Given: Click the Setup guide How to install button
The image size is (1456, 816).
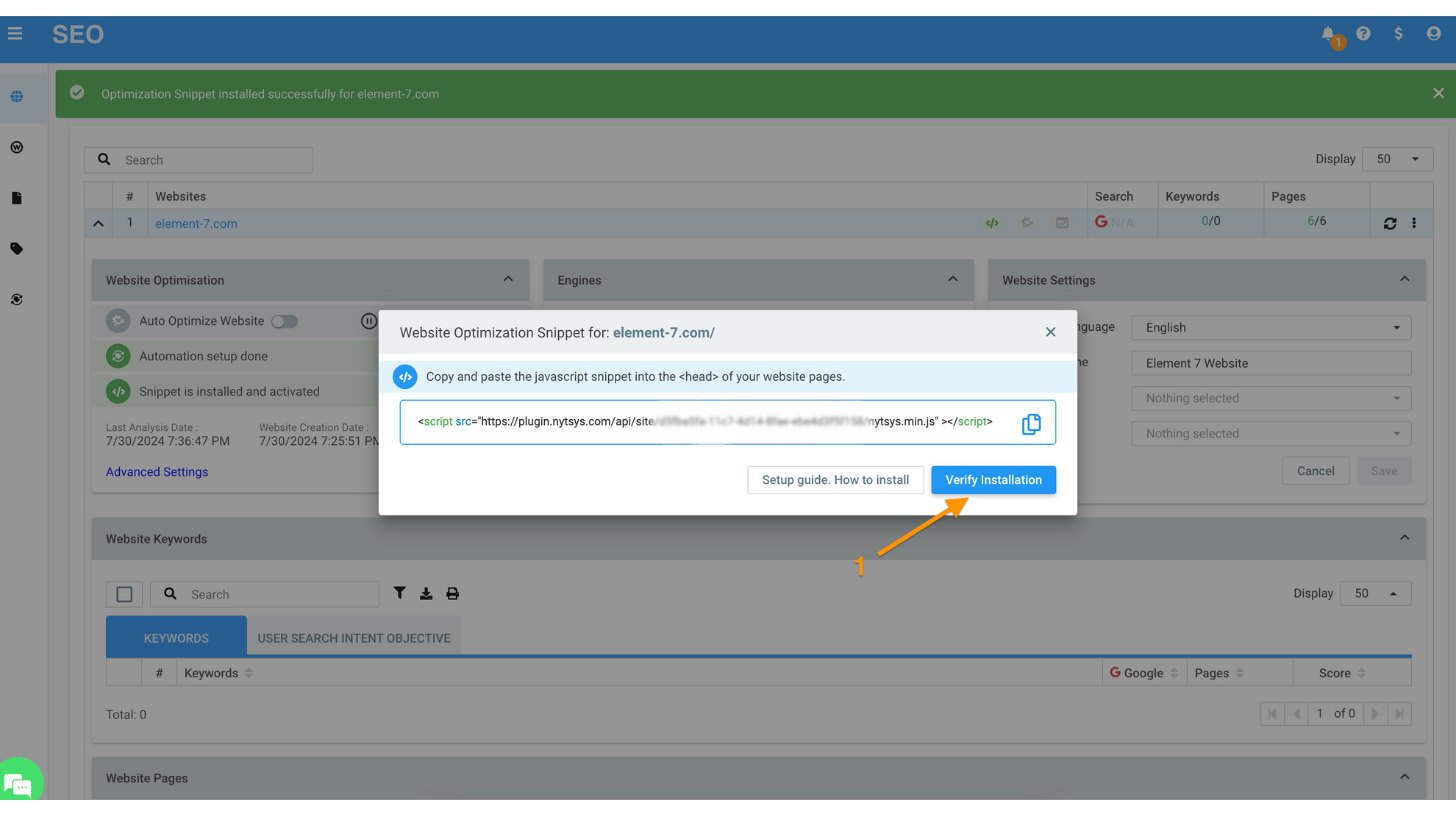Looking at the screenshot, I should point(835,480).
